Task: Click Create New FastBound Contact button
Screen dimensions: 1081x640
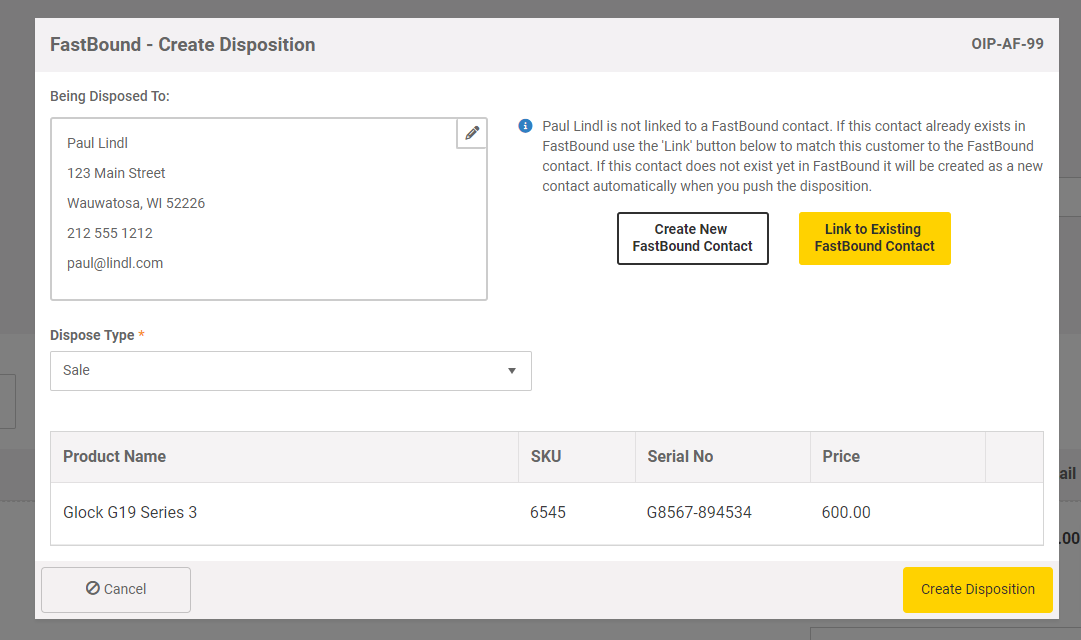Action: [692, 238]
